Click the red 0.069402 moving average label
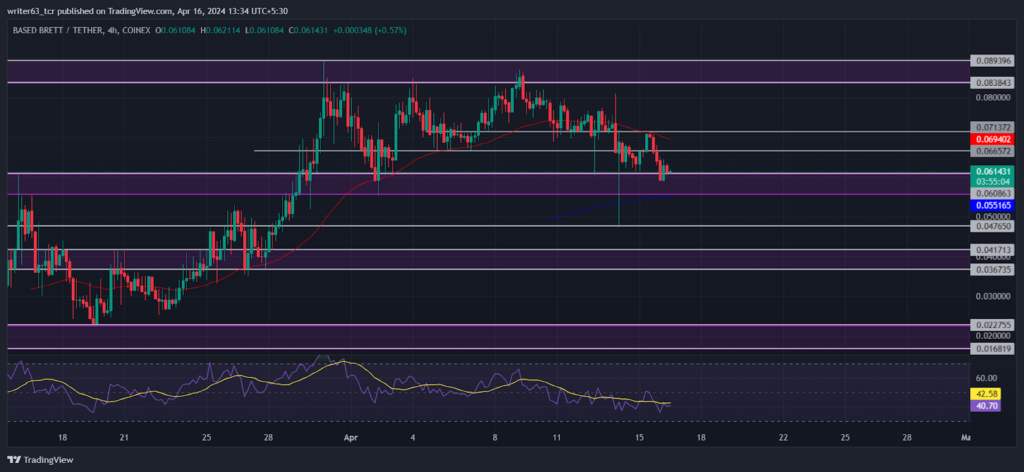Viewport: 1024px width, 472px height. (994, 139)
